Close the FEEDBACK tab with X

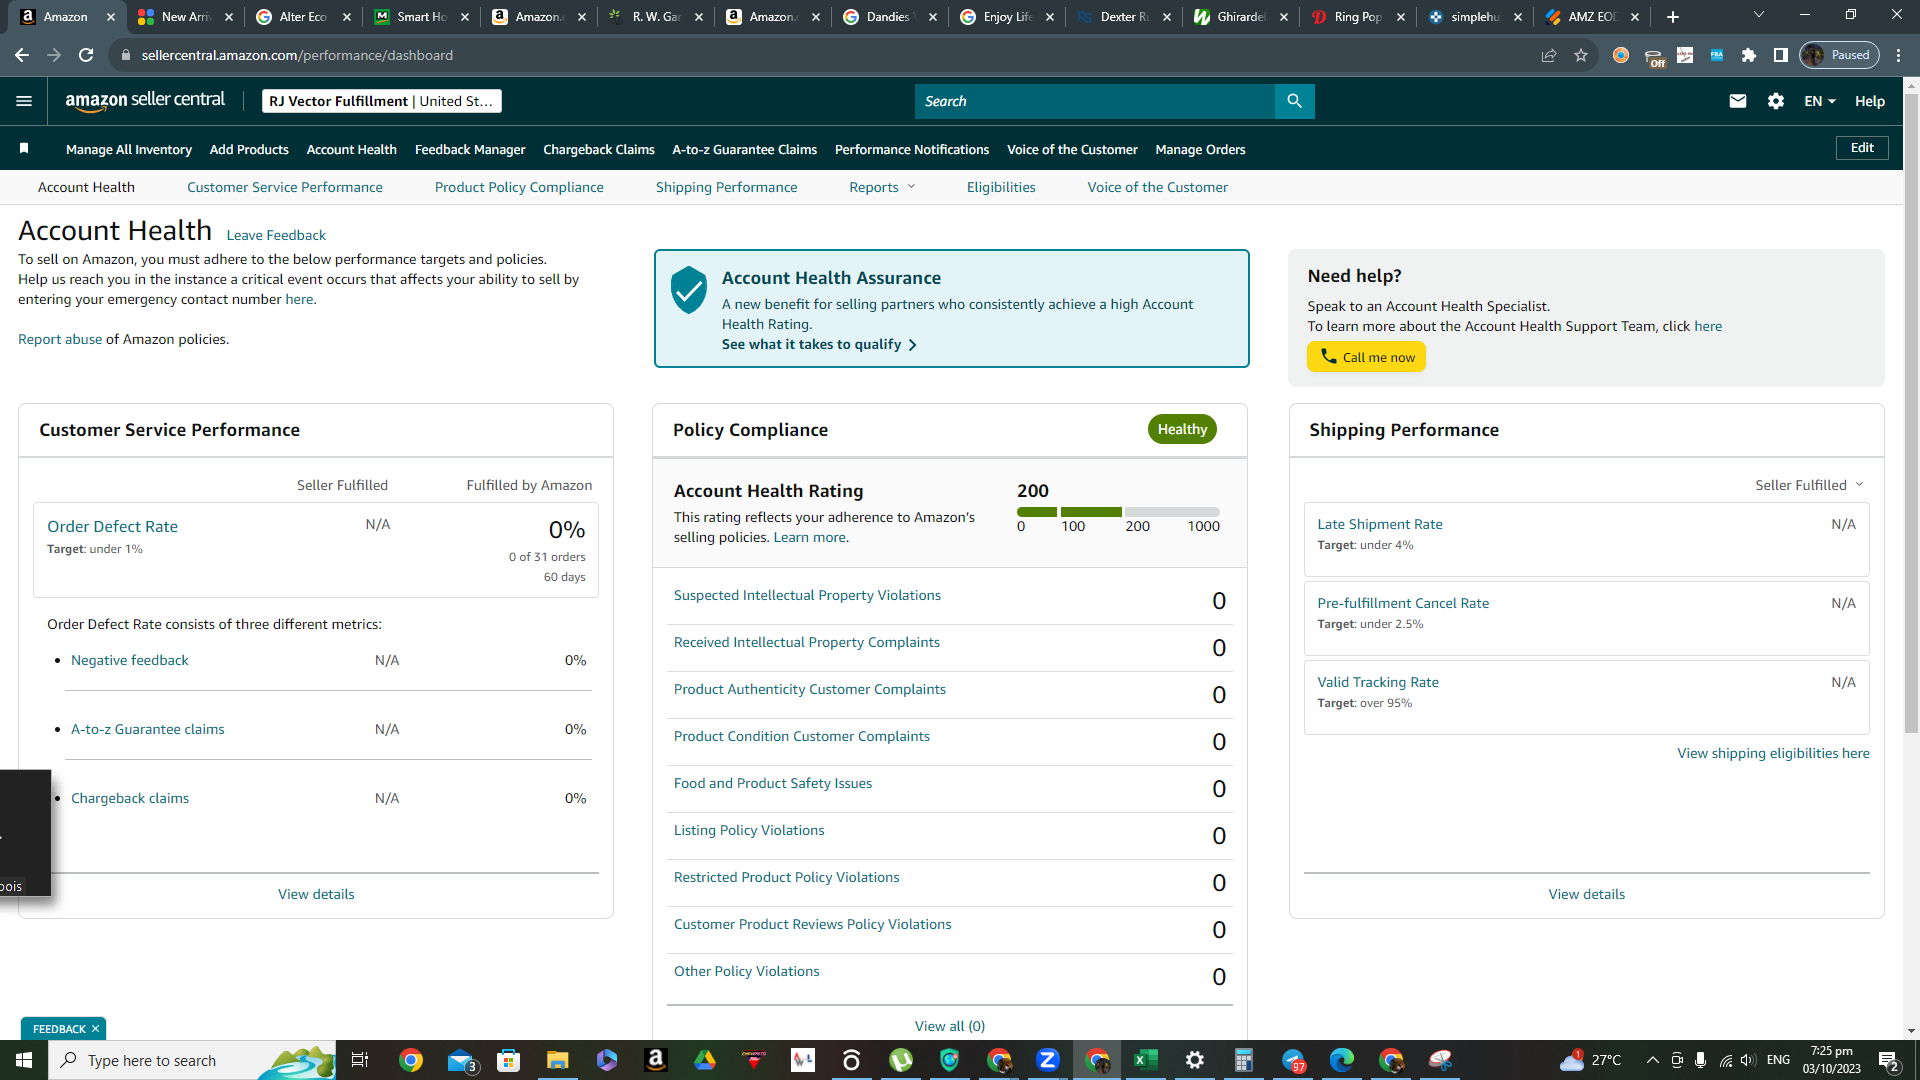pyautogui.click(x=96, y=1029)
